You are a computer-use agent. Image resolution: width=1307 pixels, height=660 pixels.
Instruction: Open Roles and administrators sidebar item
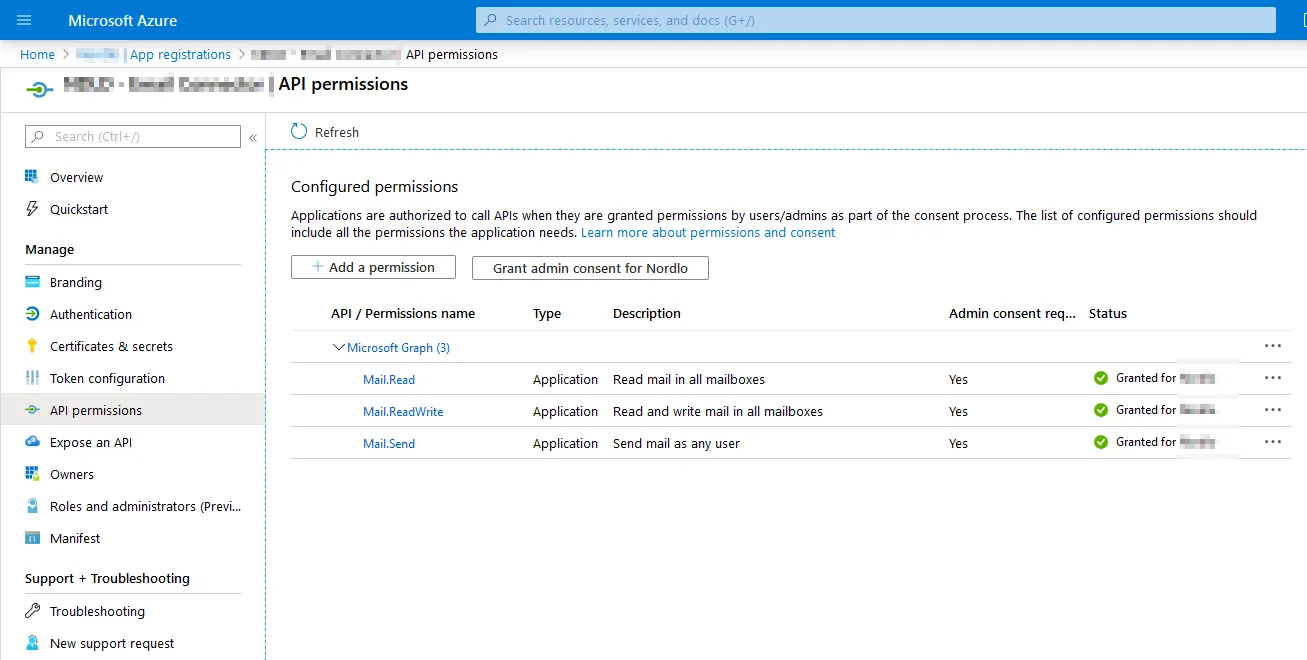[145, 506]
